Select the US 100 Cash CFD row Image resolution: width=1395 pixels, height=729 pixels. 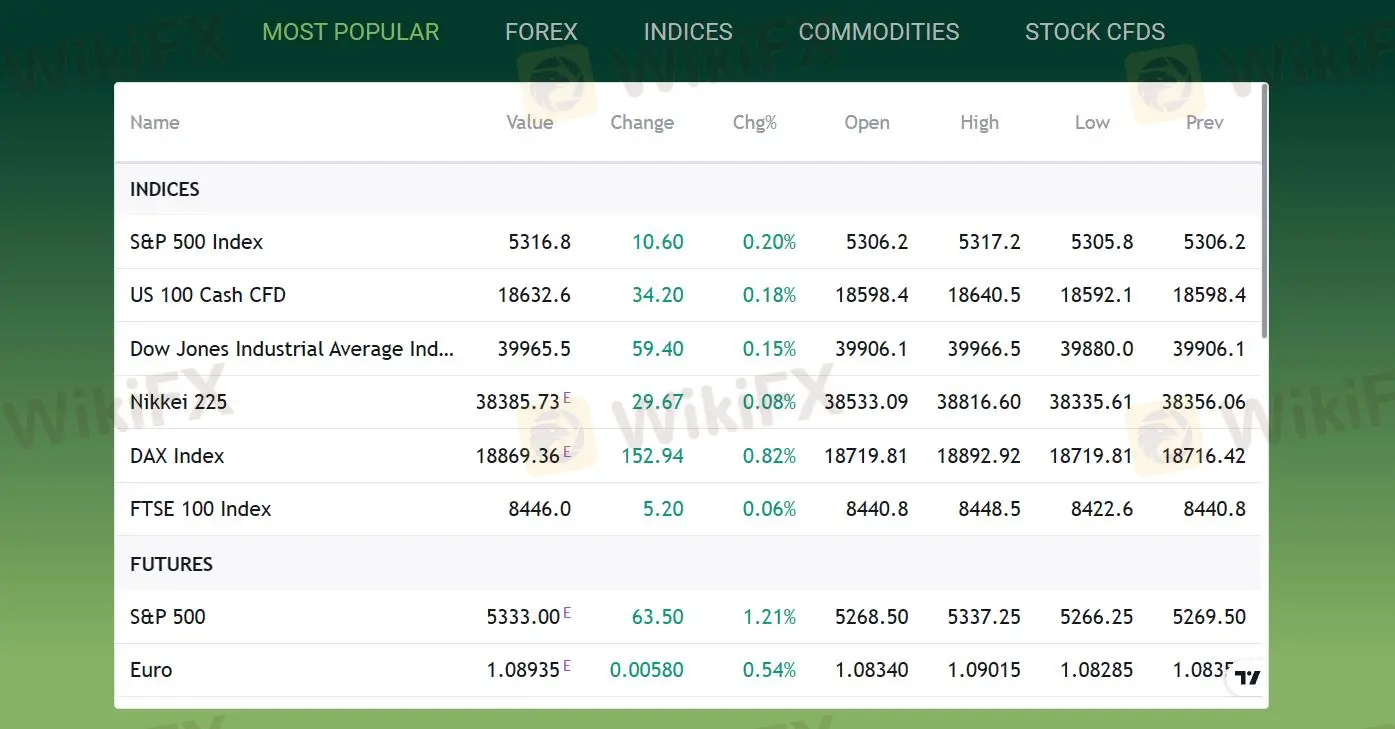[x=208, y=295]
